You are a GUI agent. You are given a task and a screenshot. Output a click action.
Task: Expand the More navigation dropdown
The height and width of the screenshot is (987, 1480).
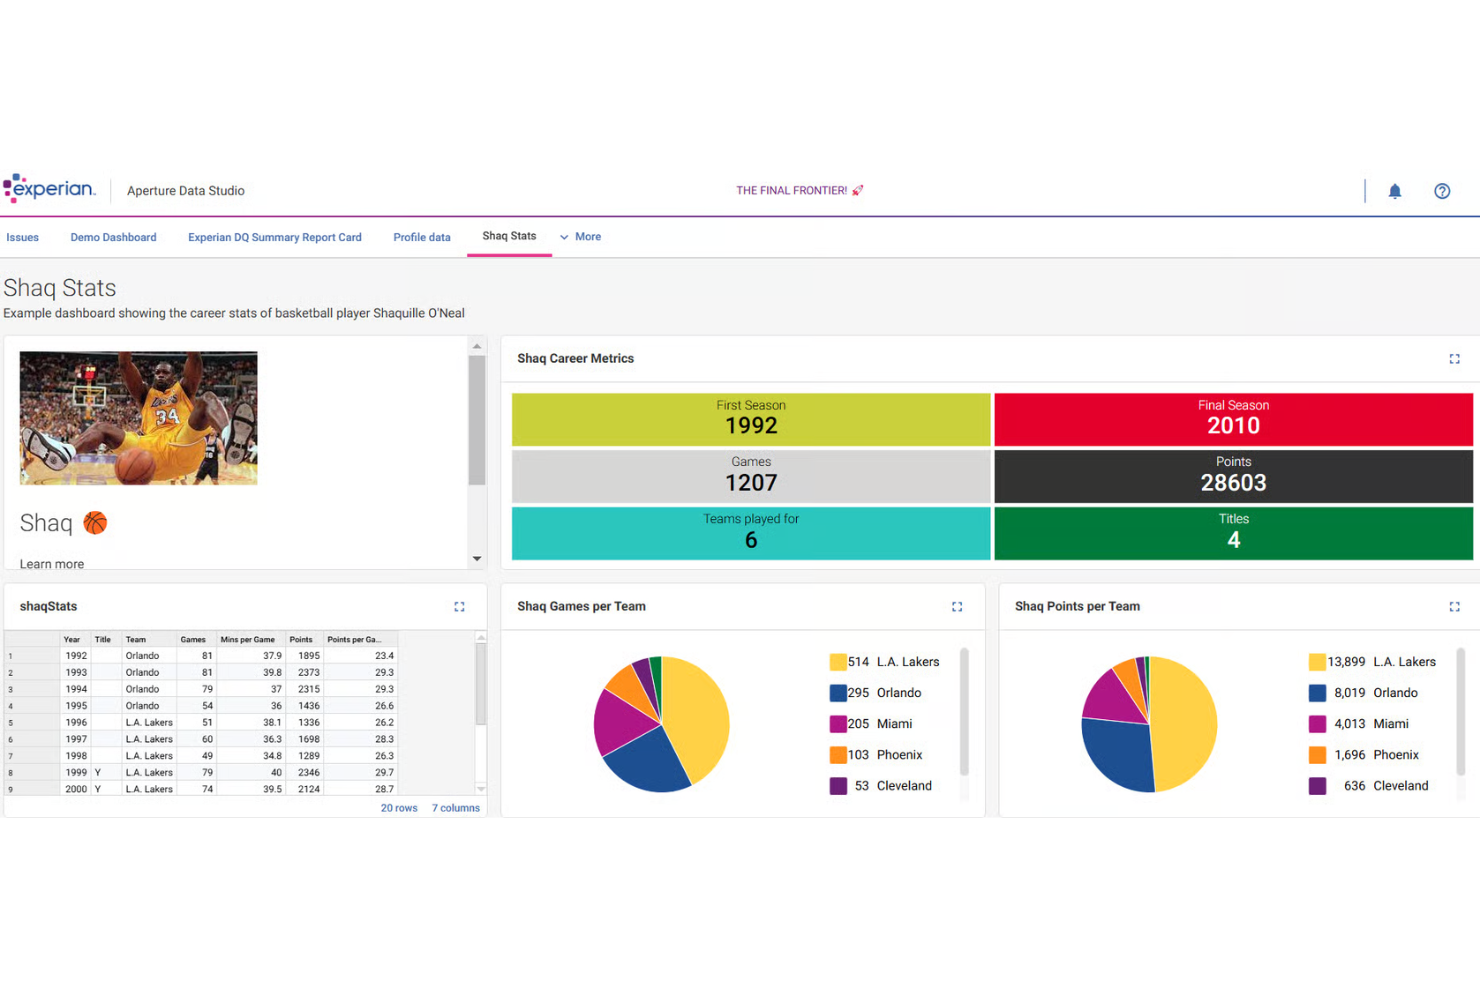coord(580,236)
